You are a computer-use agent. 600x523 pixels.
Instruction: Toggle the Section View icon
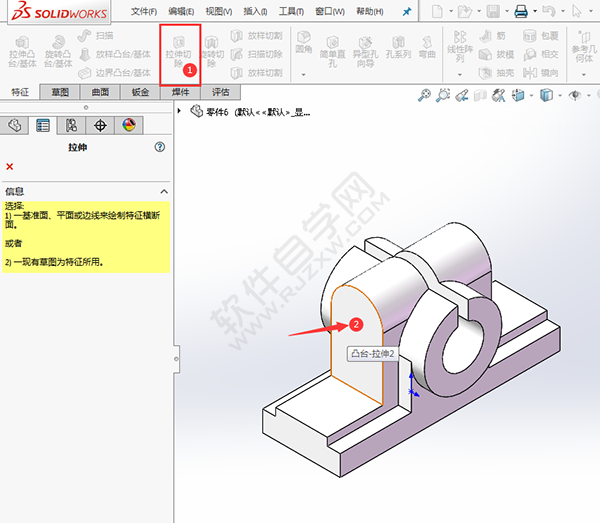[480, 95]
